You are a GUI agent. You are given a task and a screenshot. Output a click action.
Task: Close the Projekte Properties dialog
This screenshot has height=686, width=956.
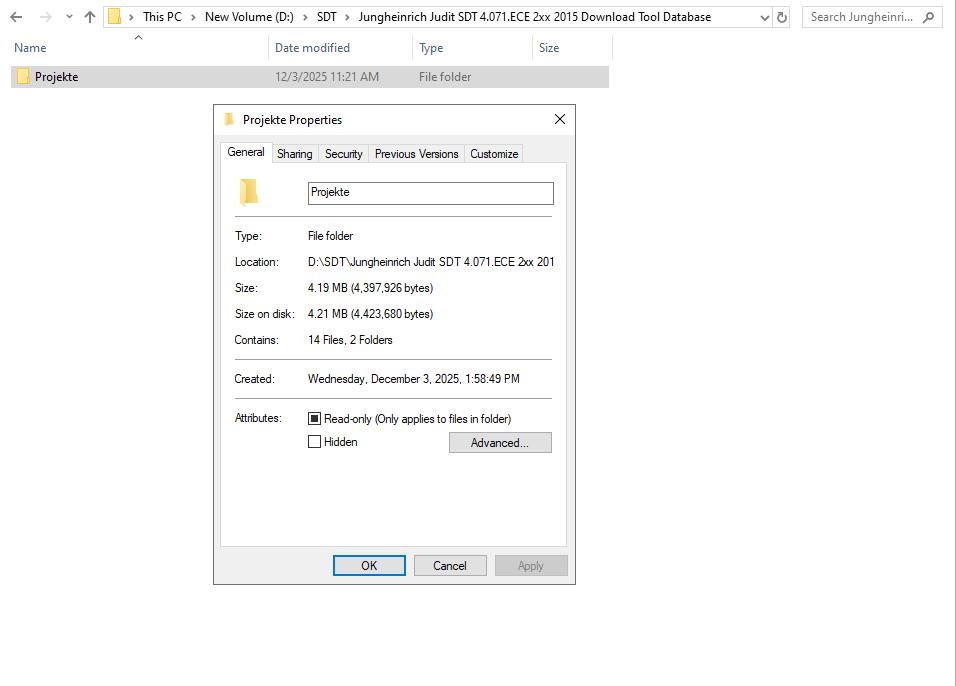tap(560, 119)
